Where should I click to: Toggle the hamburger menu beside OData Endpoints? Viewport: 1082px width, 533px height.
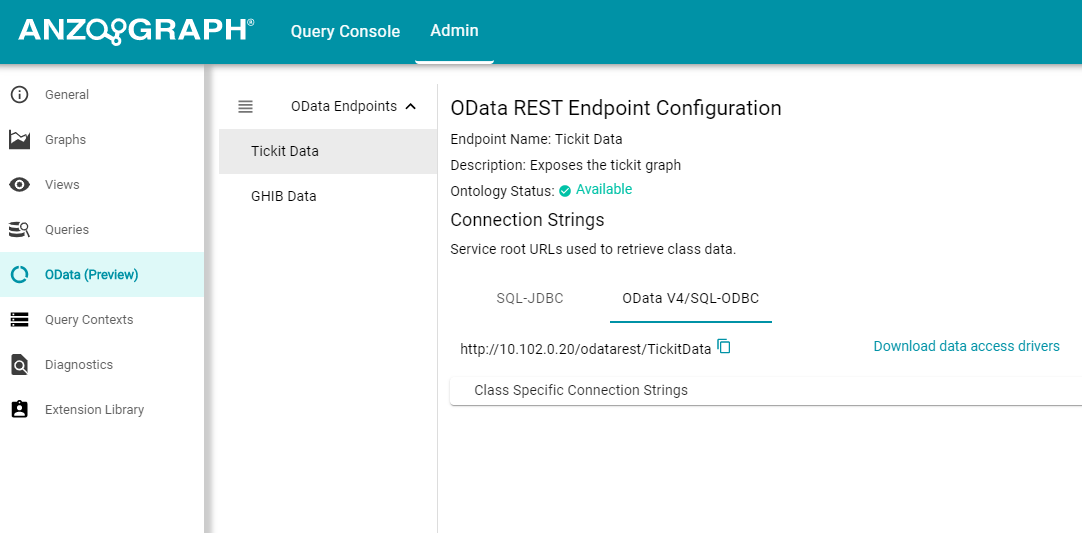pos(245,106)
